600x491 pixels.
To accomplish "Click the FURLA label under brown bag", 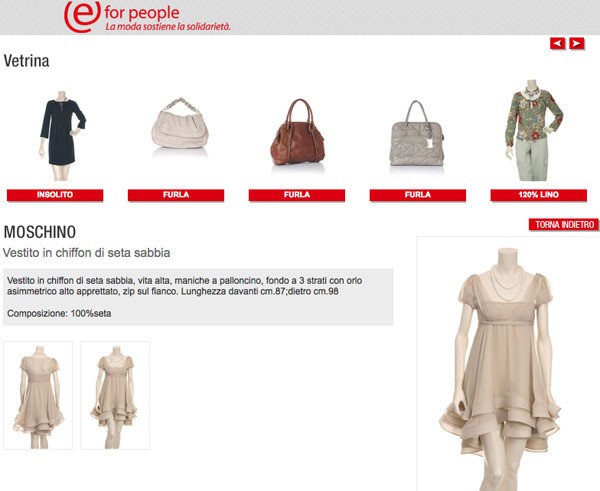I will point(297,195).
